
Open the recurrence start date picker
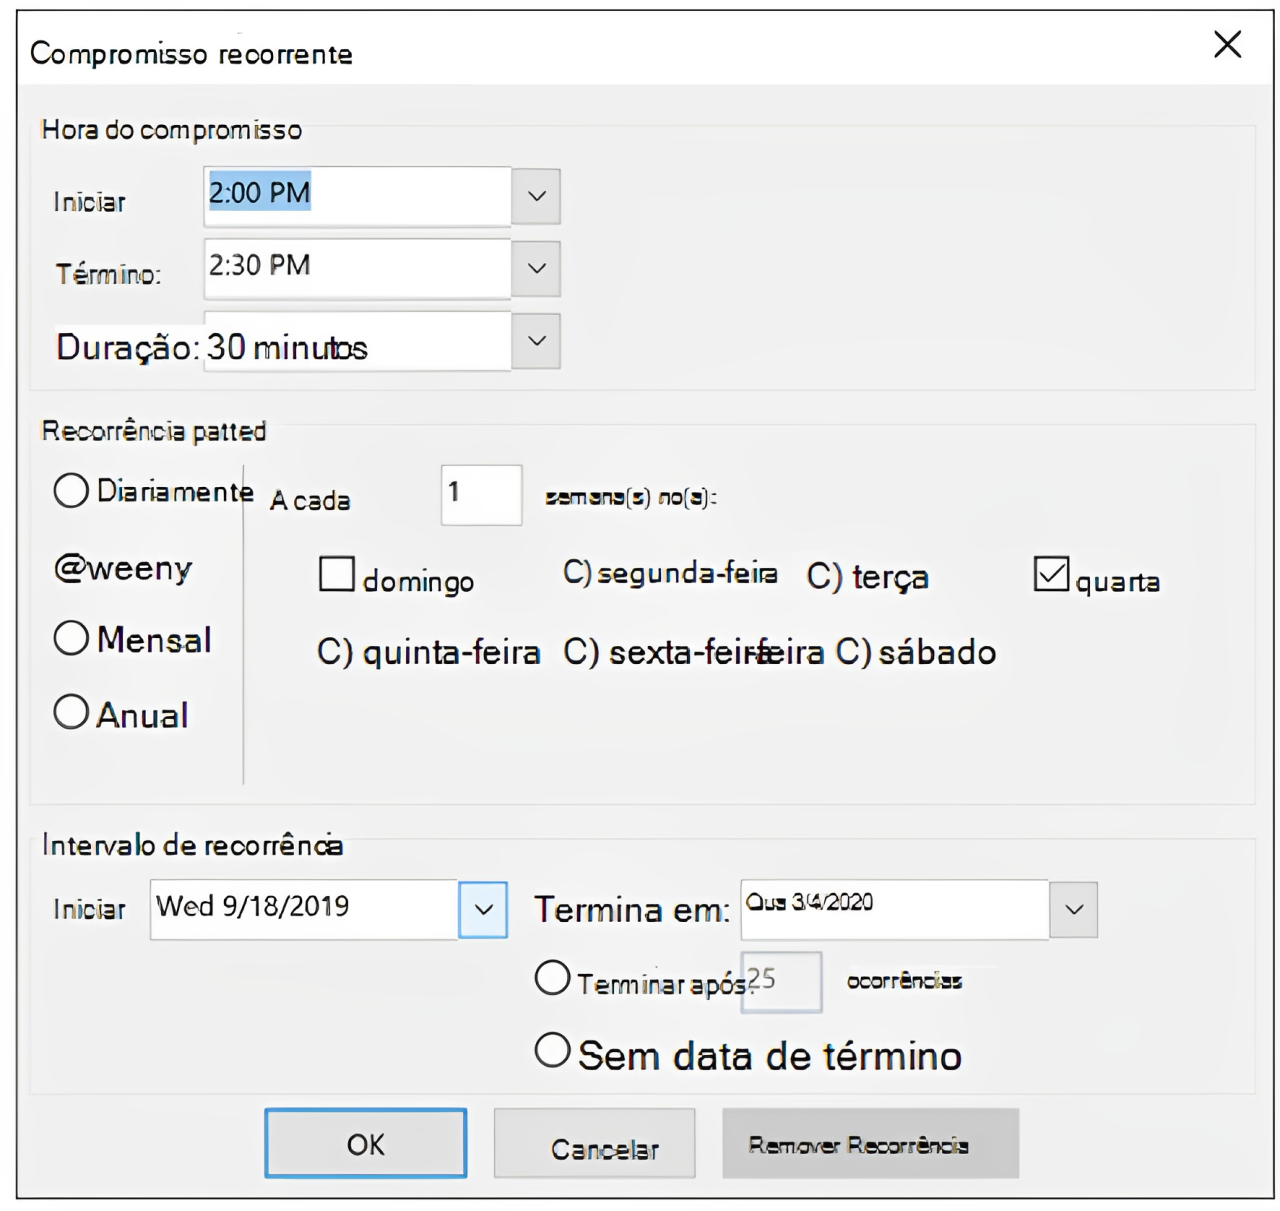[x=483, y=909]
